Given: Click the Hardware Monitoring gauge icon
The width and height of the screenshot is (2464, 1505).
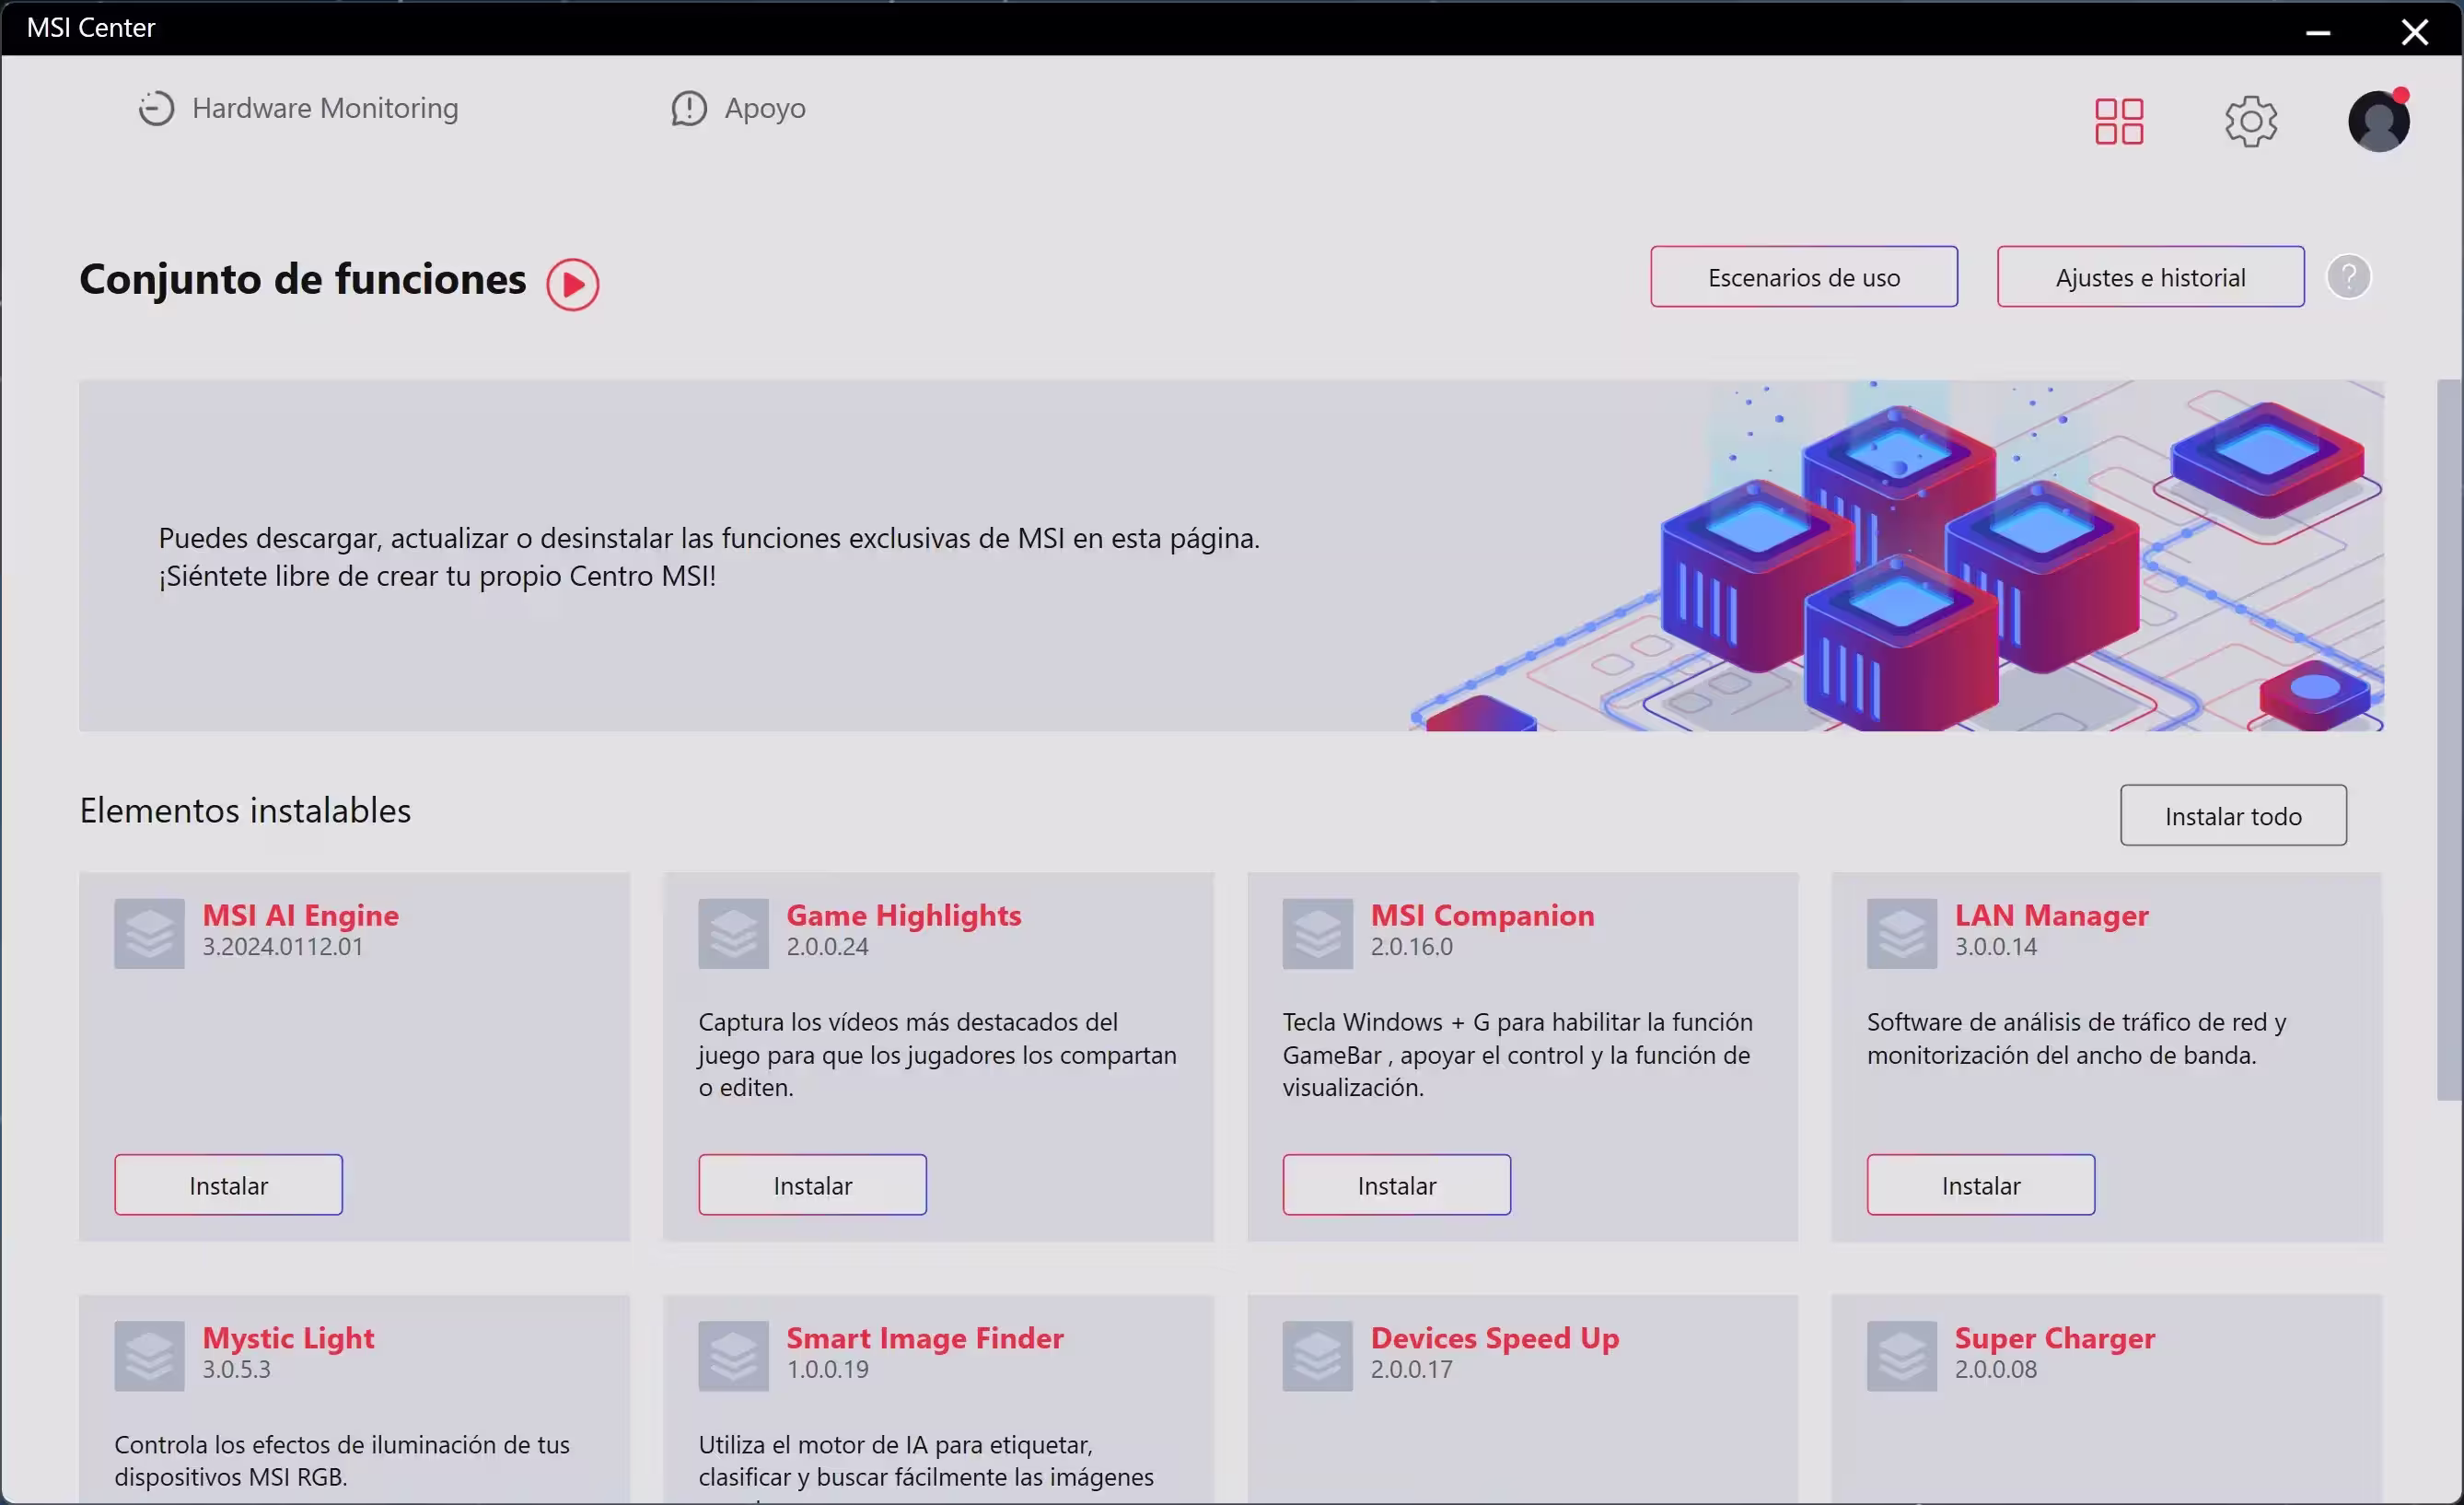Looking at the screenshot, I should [x=156, y=108].
